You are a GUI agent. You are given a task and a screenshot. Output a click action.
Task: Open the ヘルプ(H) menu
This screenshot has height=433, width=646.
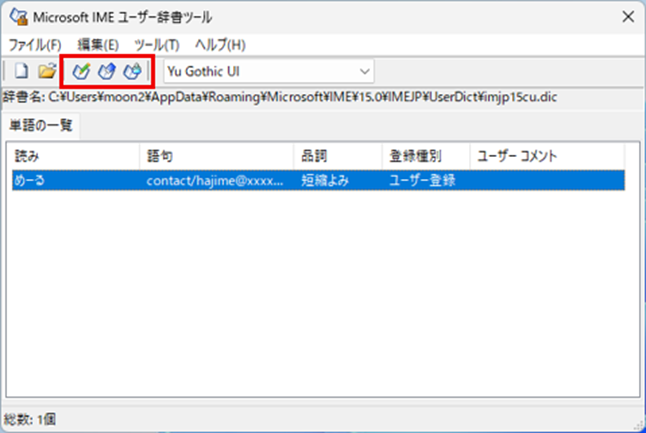pyautogui.click(x=220, y=44)
